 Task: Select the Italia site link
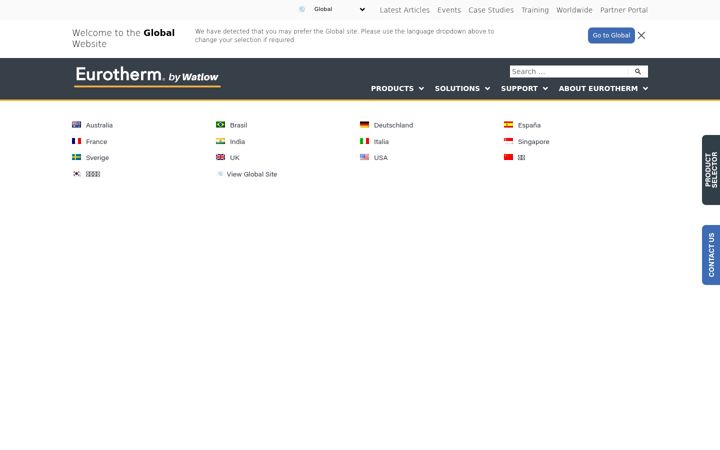381,141
